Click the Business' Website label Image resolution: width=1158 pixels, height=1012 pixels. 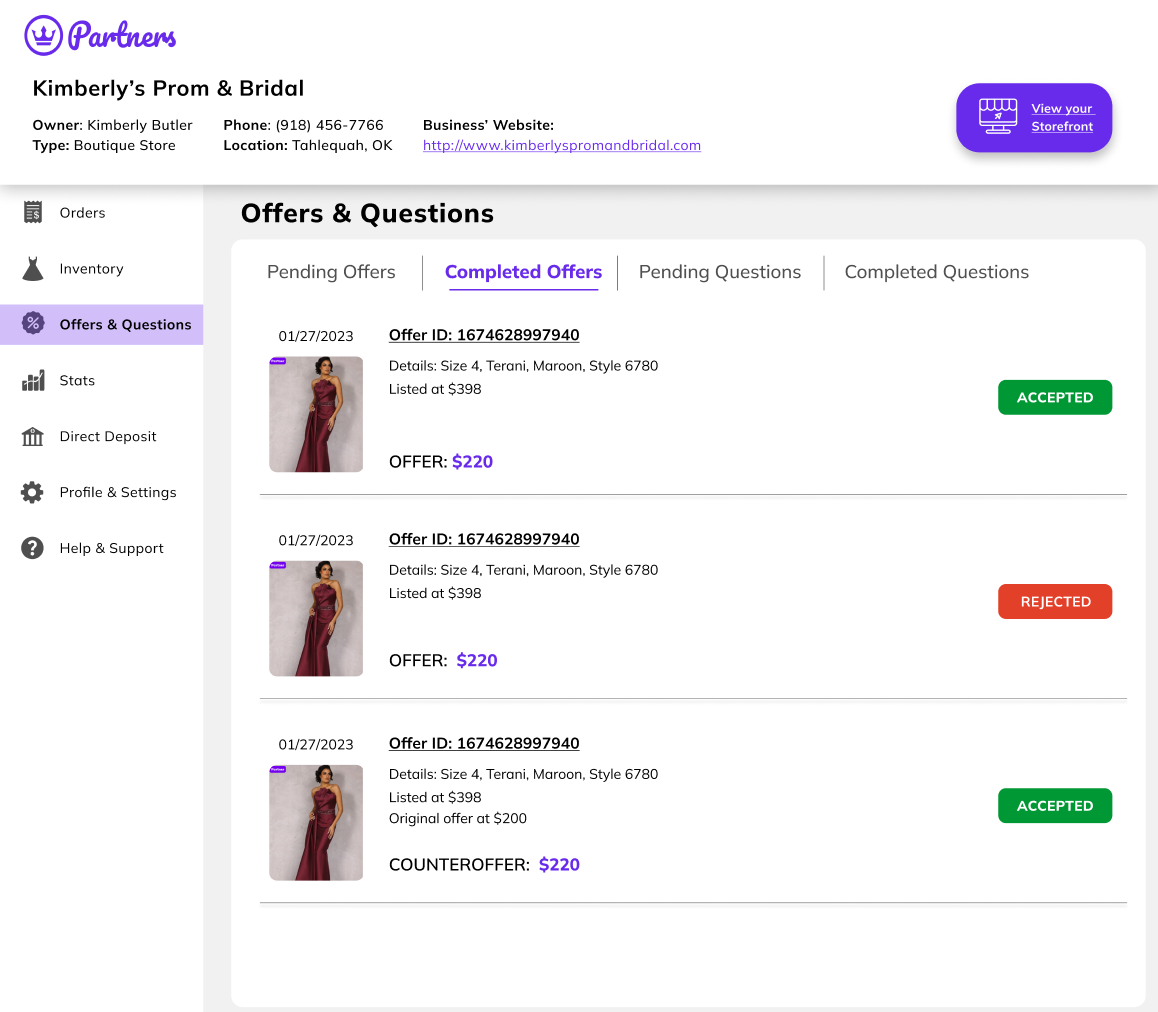[488, 125]
